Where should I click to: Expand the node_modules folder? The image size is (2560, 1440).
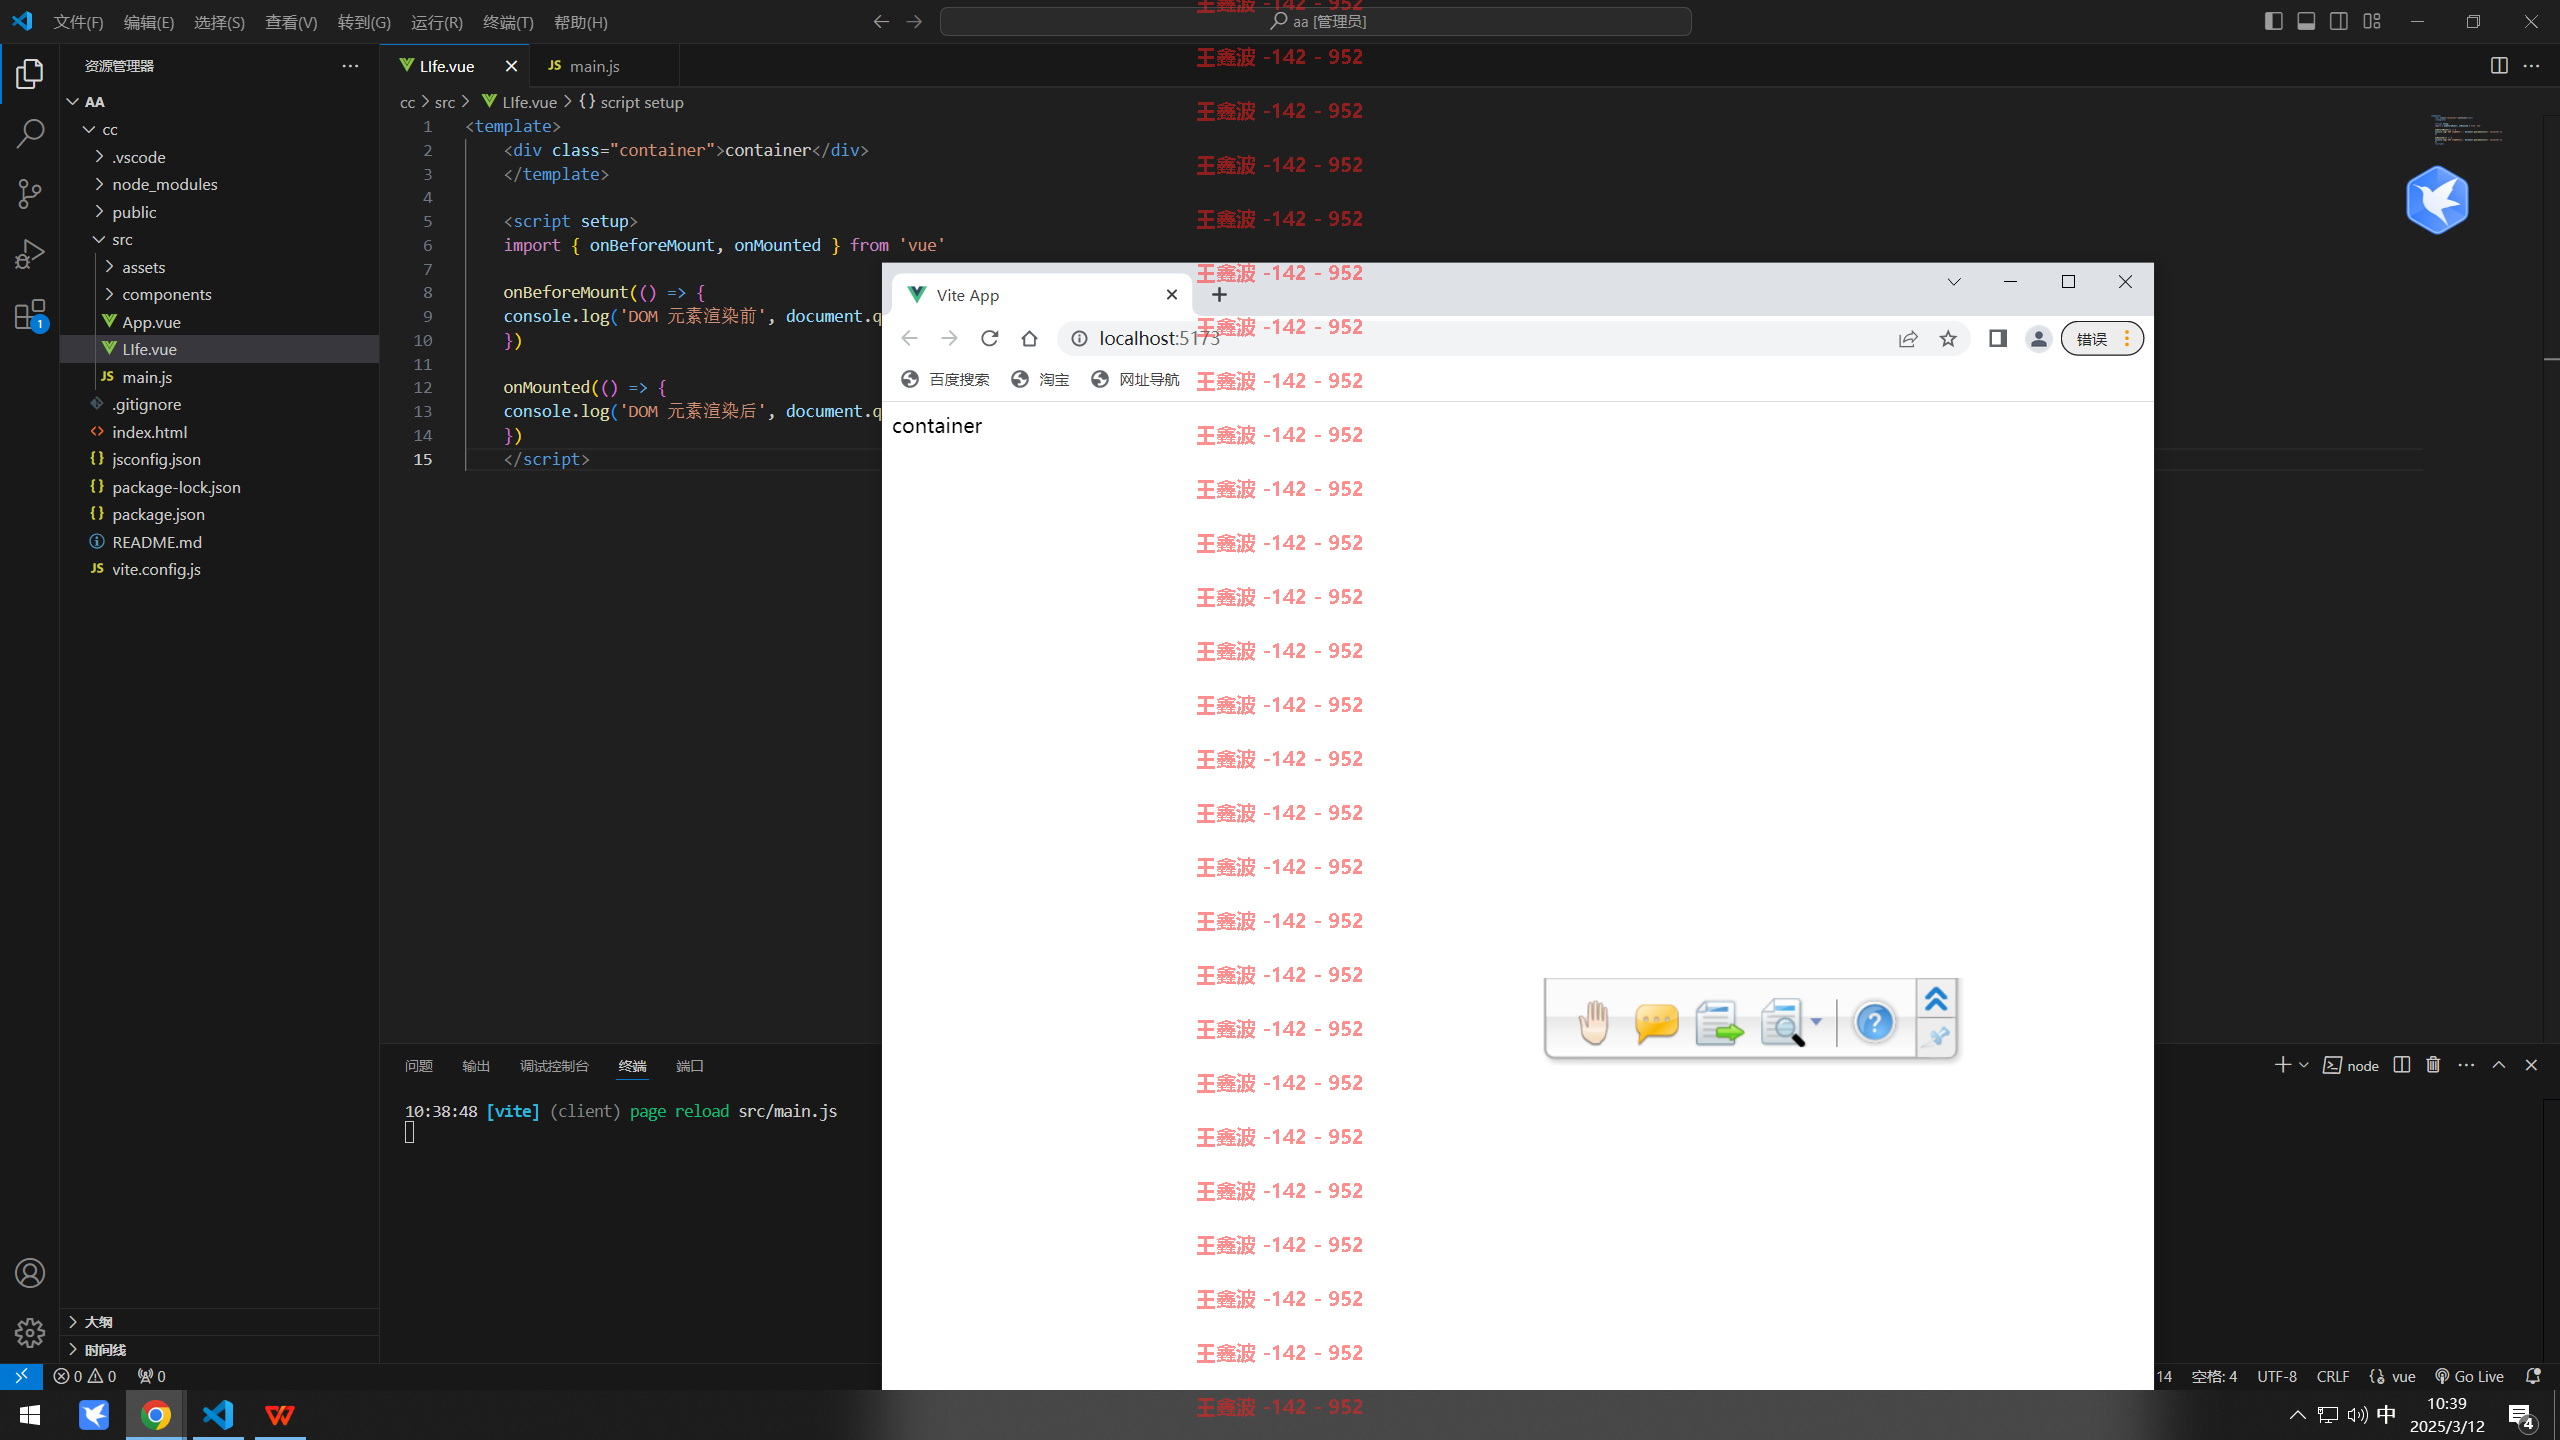[x=219, y=184]
